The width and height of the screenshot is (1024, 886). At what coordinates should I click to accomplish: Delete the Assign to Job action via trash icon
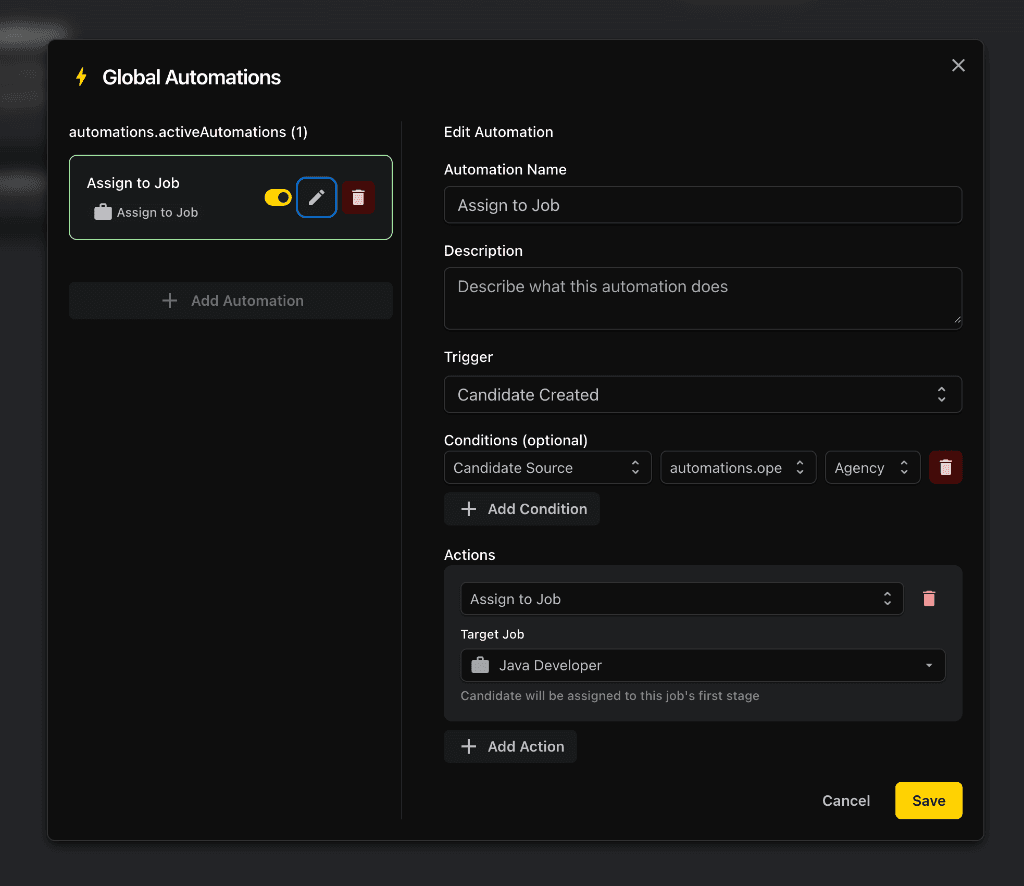click(x=928, y=598)
